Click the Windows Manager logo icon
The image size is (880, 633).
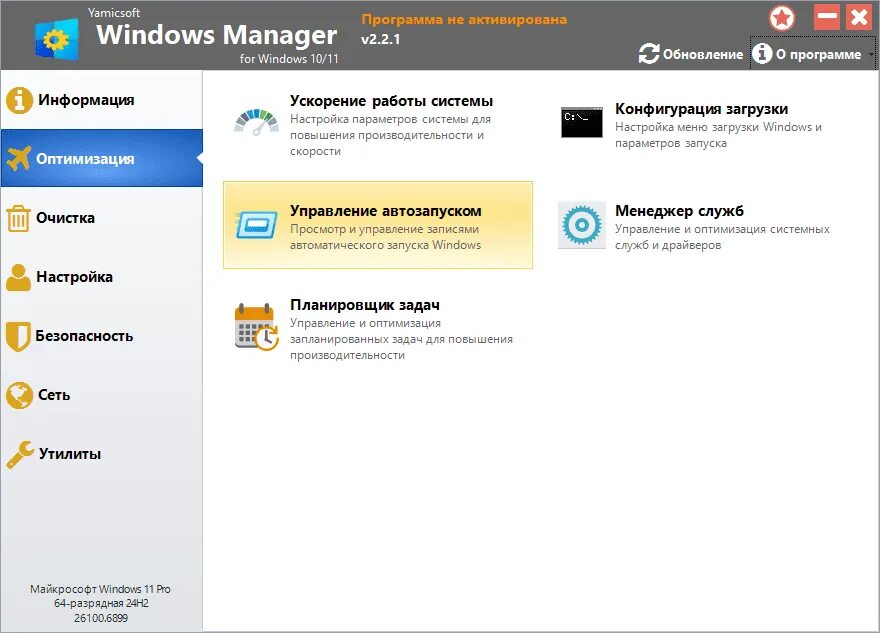tap(57, 39)
